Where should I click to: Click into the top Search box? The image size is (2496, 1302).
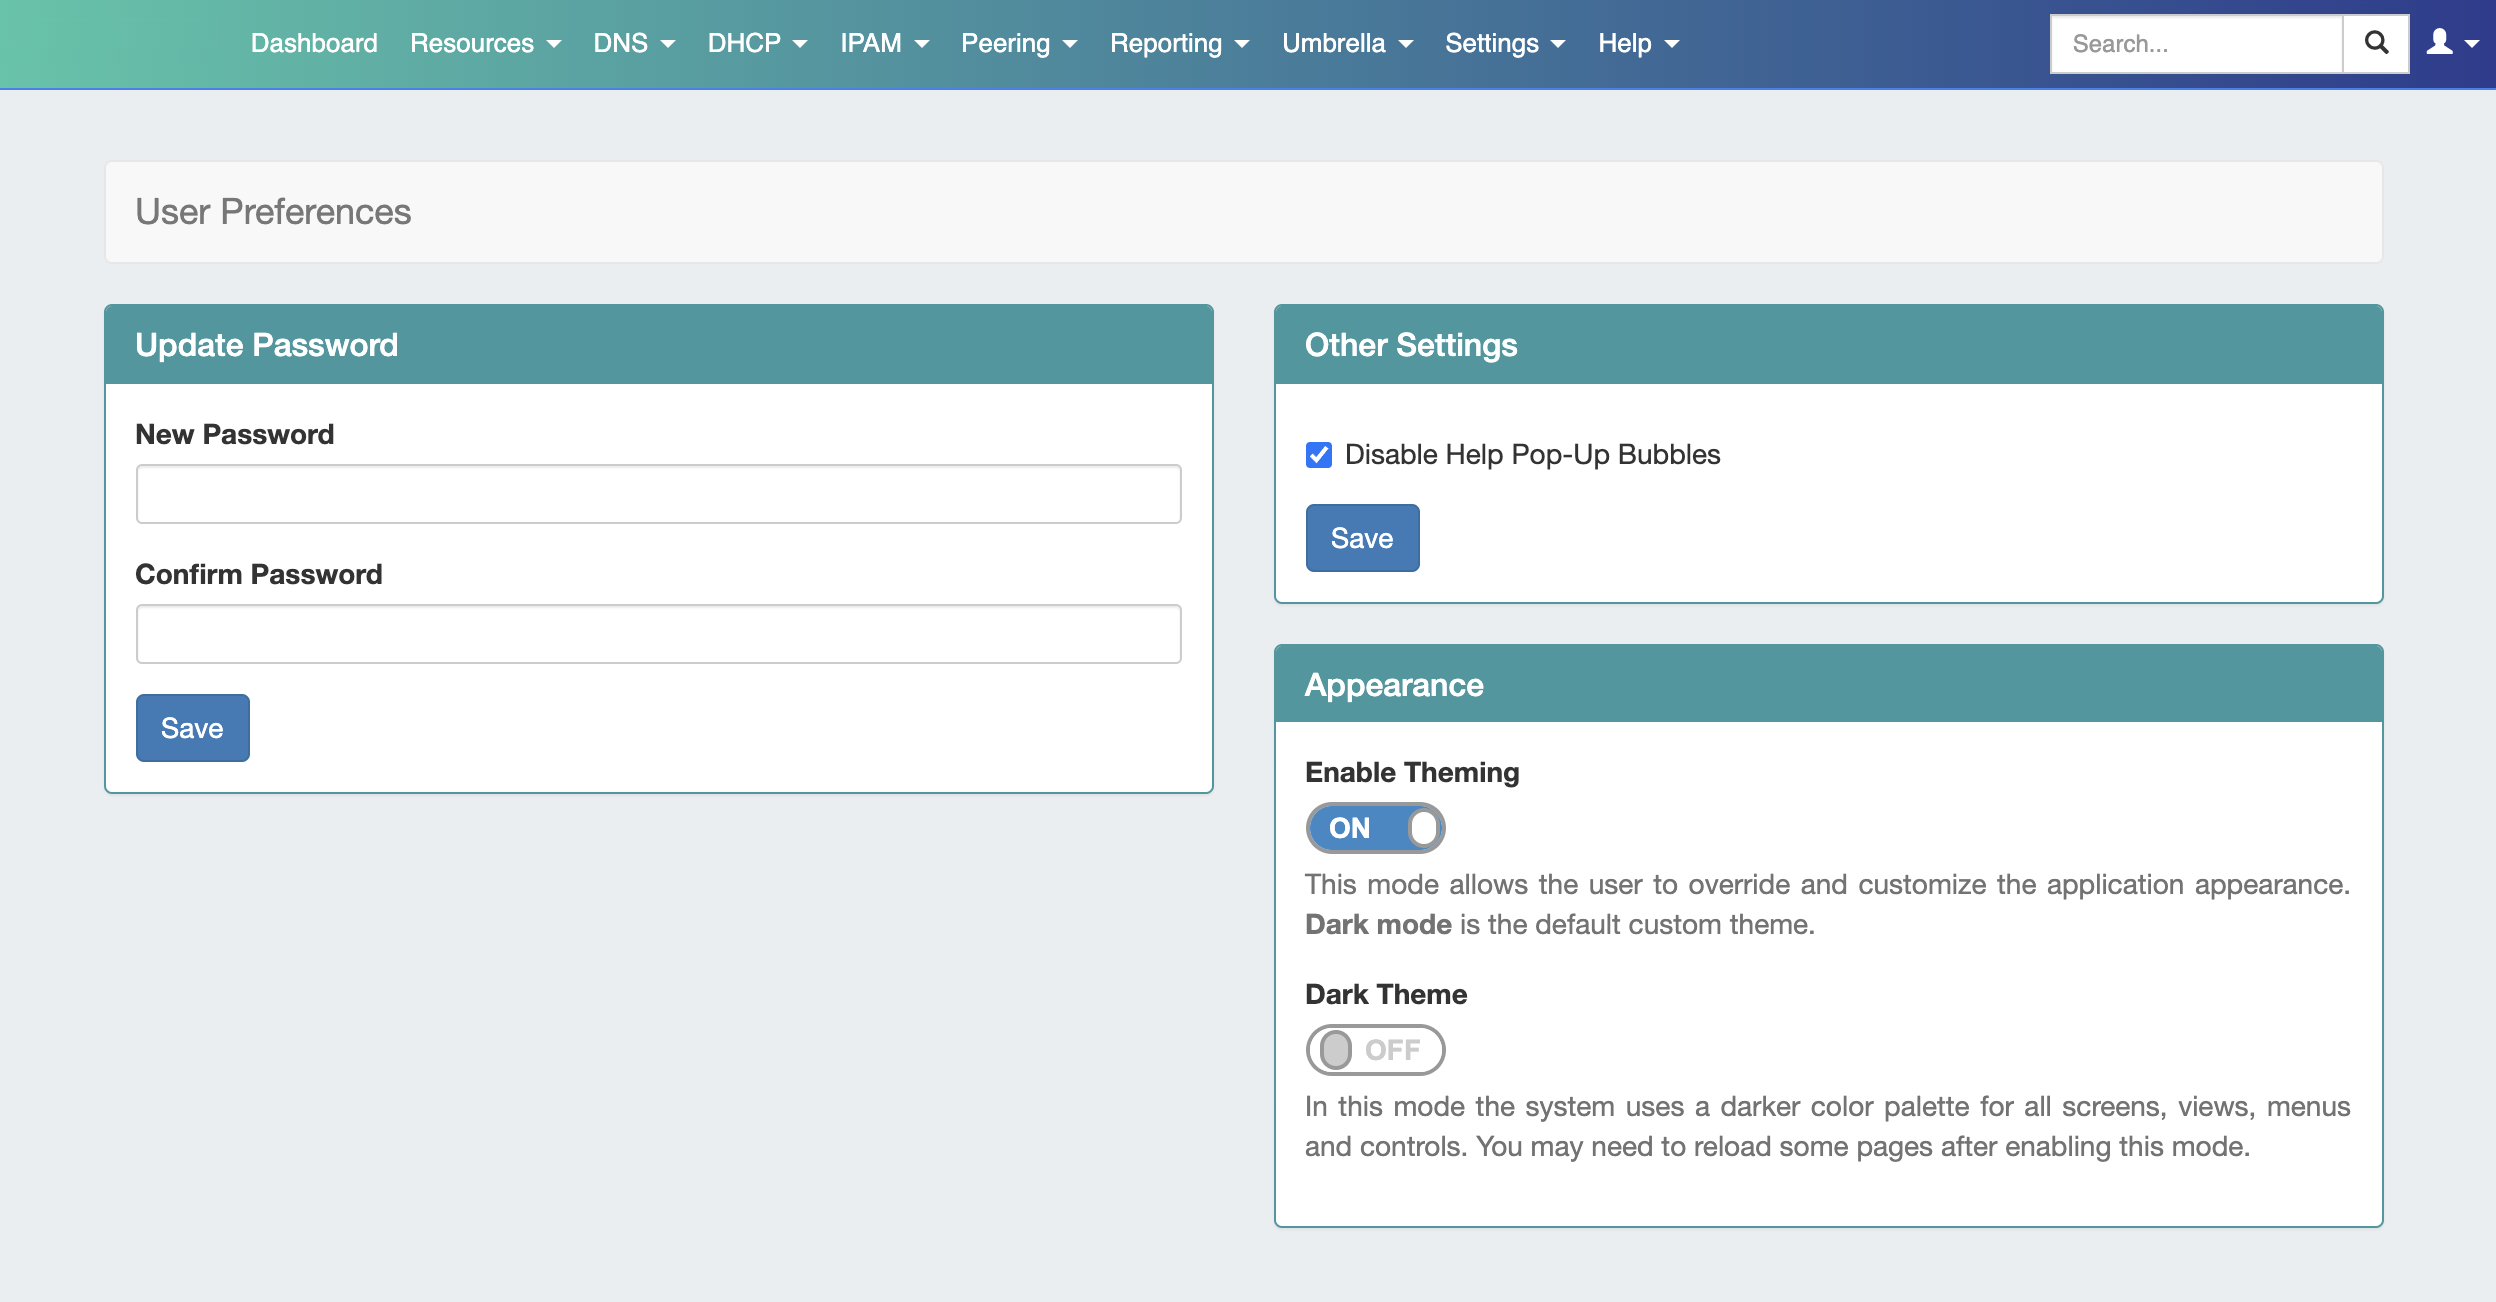pyautogui.click(x=2196, y=44)
